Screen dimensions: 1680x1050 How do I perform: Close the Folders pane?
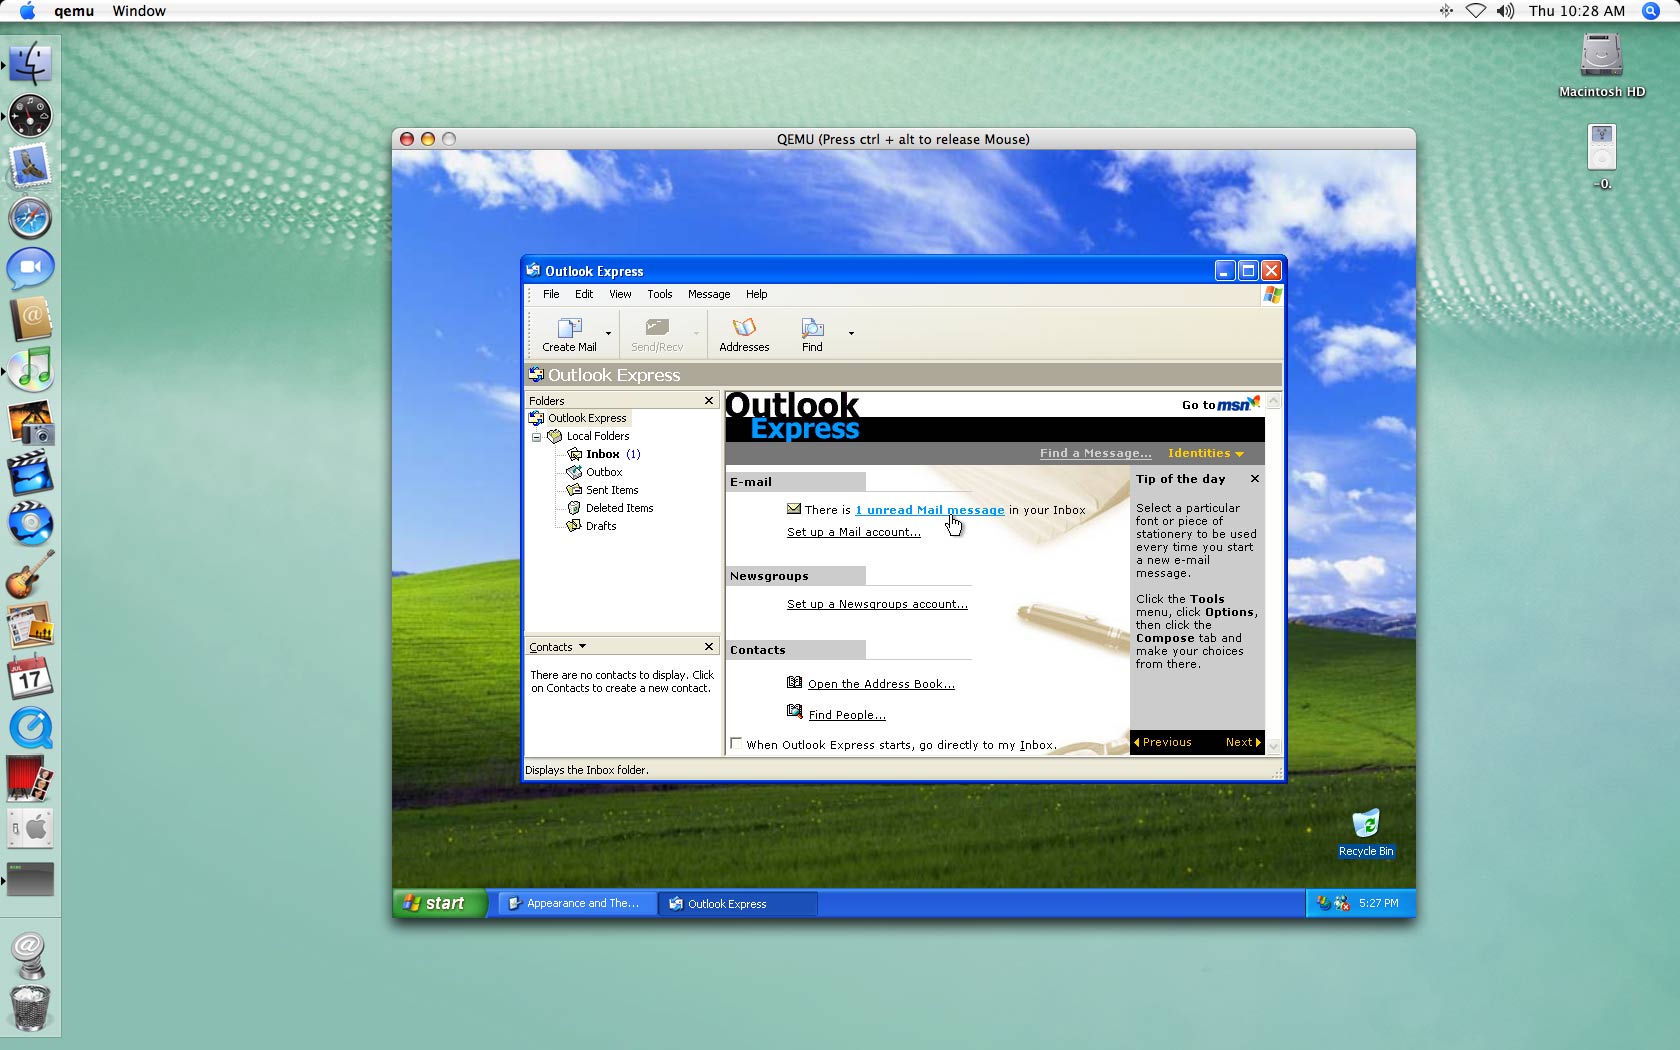(709, 401)
